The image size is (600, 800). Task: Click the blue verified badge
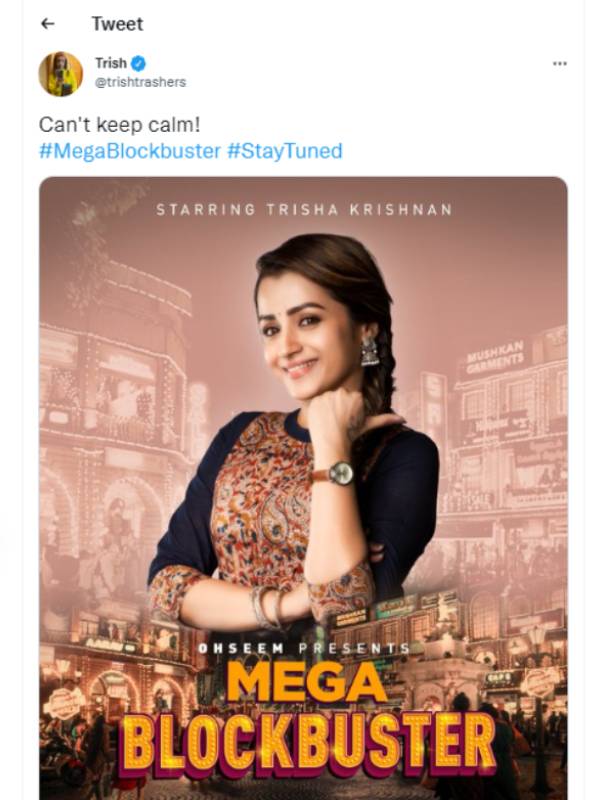pyautogui.click(x=139, y=63)
